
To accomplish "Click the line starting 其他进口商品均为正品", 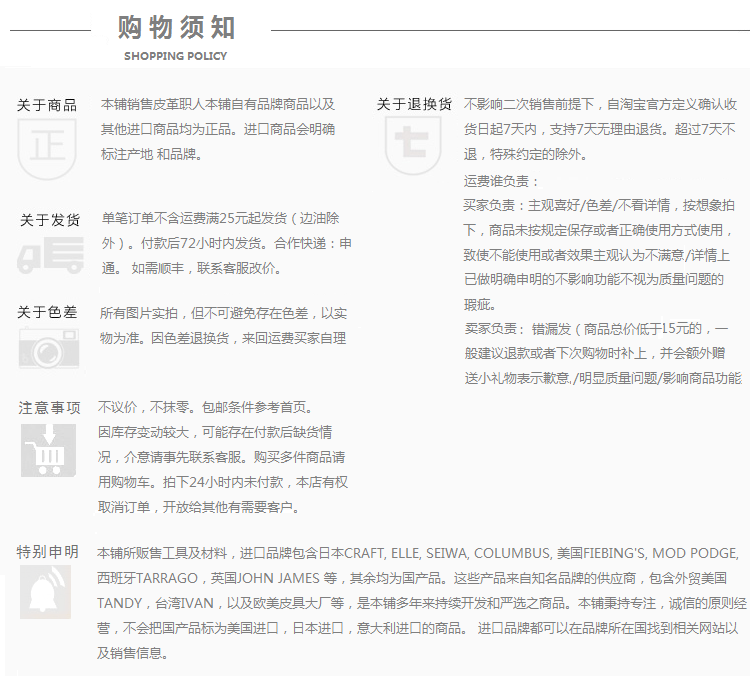I will pos(218,129).
